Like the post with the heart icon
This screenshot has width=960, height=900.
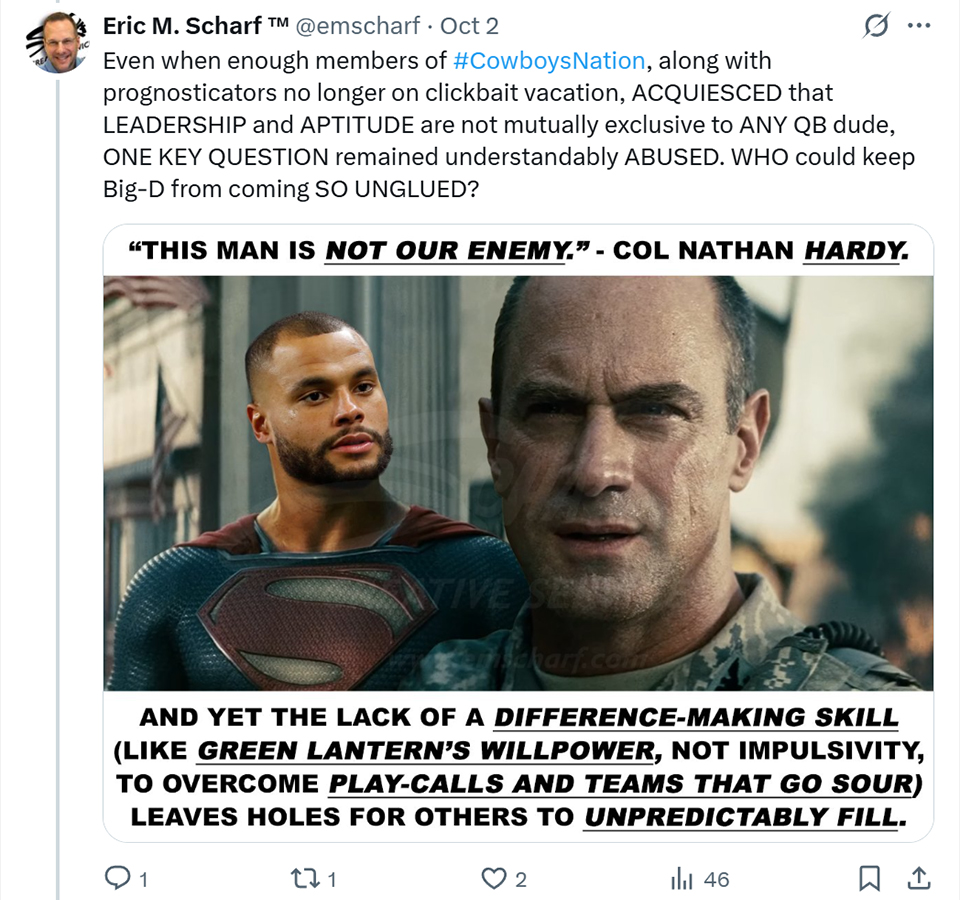(494, 879)
